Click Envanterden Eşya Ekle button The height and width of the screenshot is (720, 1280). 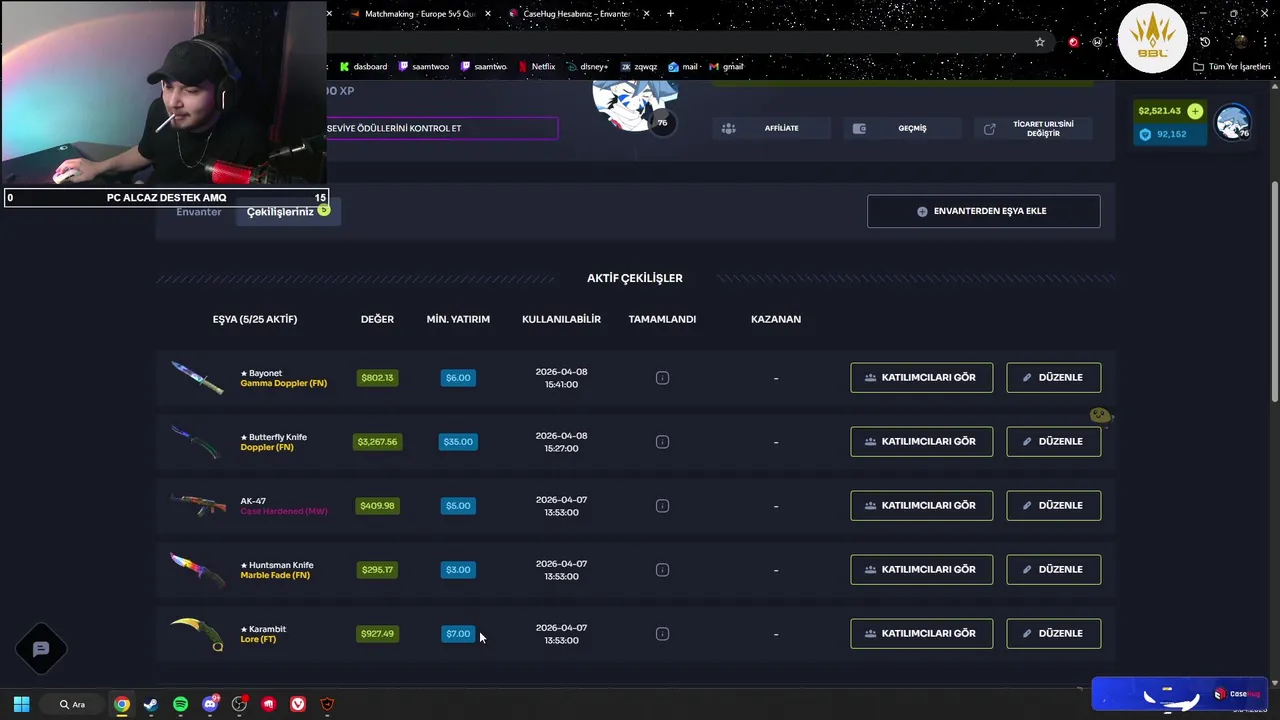[984, 211]
